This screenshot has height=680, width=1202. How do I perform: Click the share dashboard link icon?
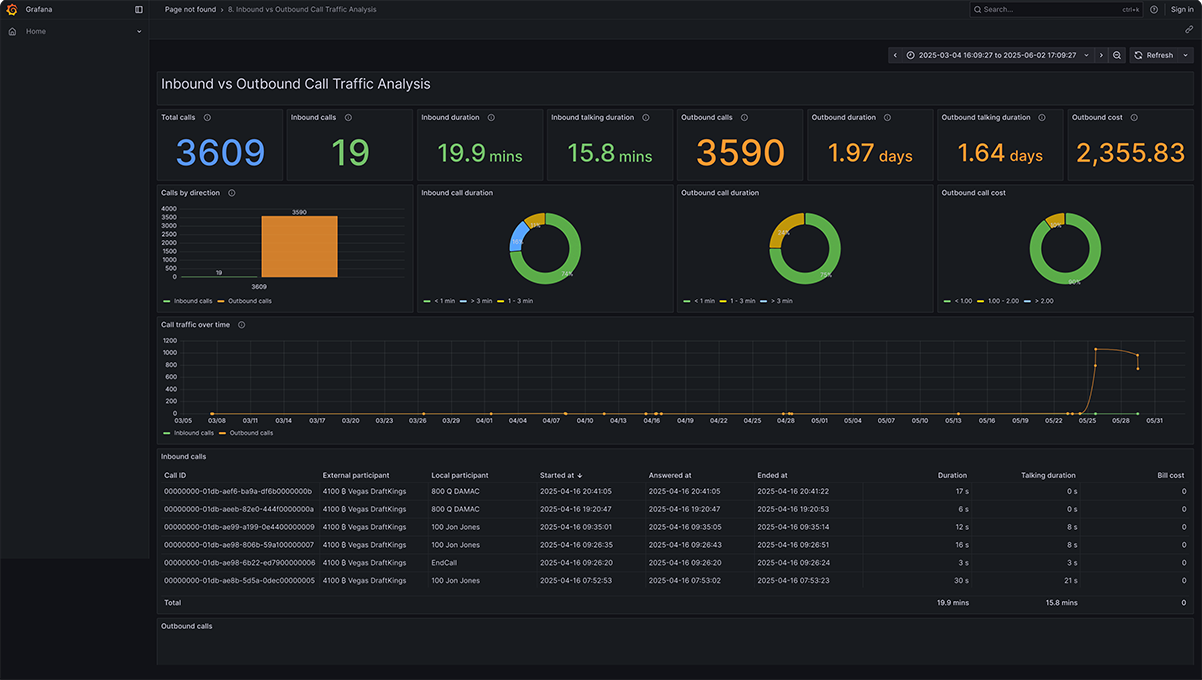[x=1188, y=30]
